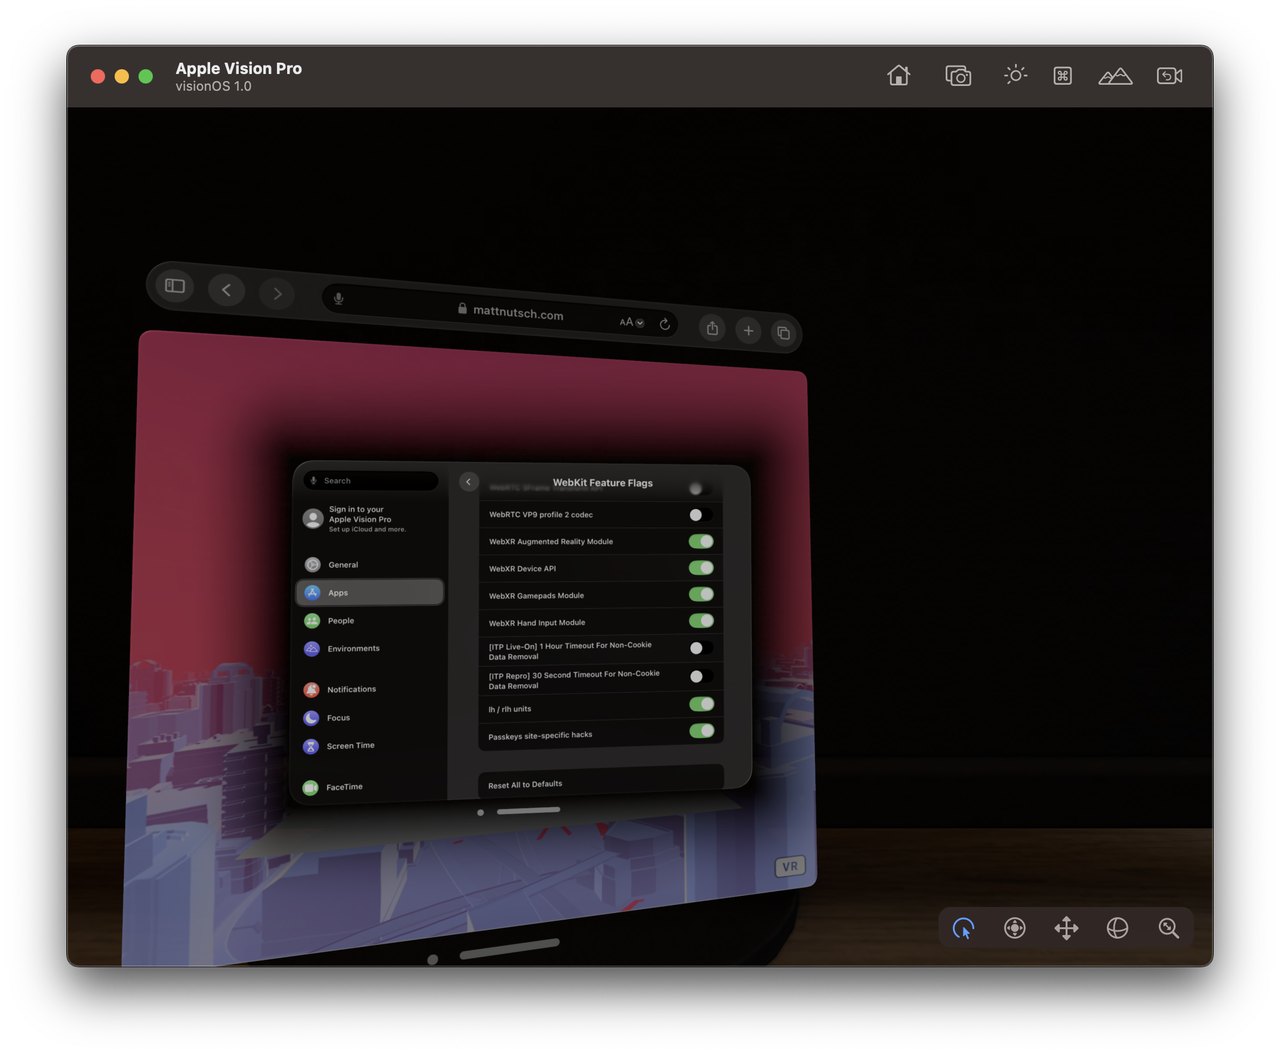Open FaceTime in Settings sidebar
Image resolution: width=1280 pixels, height=1055 pixels.
tap(370, 787)
